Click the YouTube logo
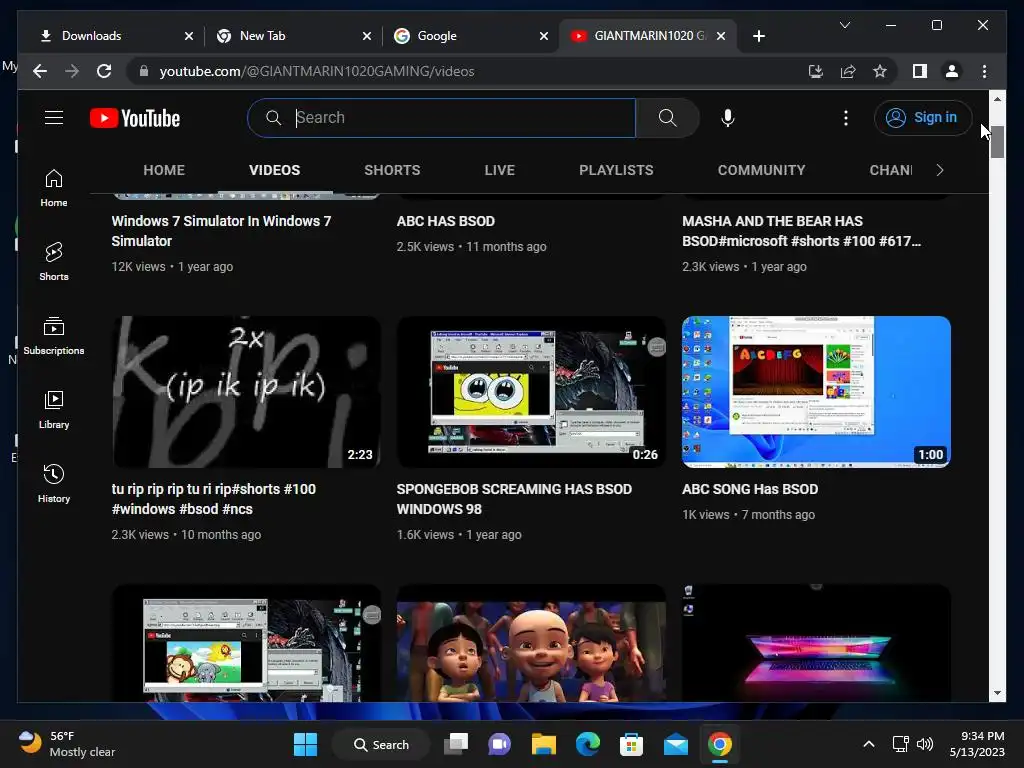 pyautogui.click(x=135, y=118)
